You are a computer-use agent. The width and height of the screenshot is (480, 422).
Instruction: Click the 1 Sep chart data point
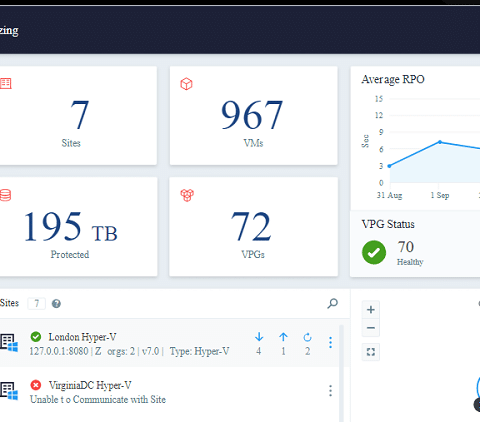tap(440, 142)
